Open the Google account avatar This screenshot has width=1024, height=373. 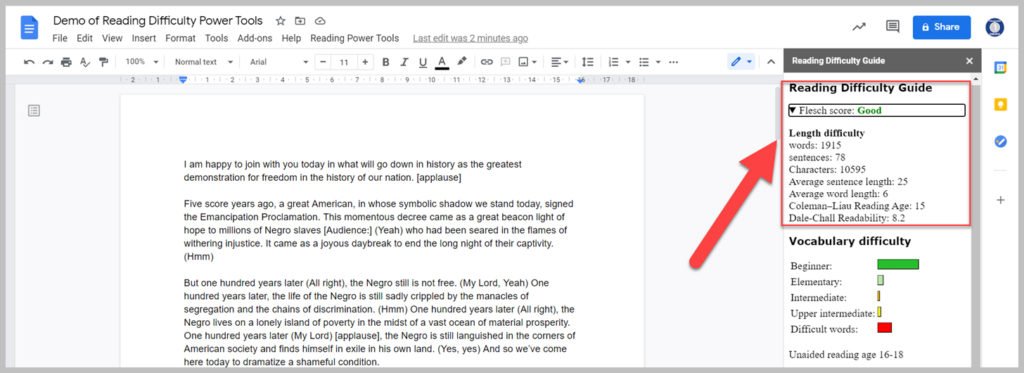coord(994,27)
